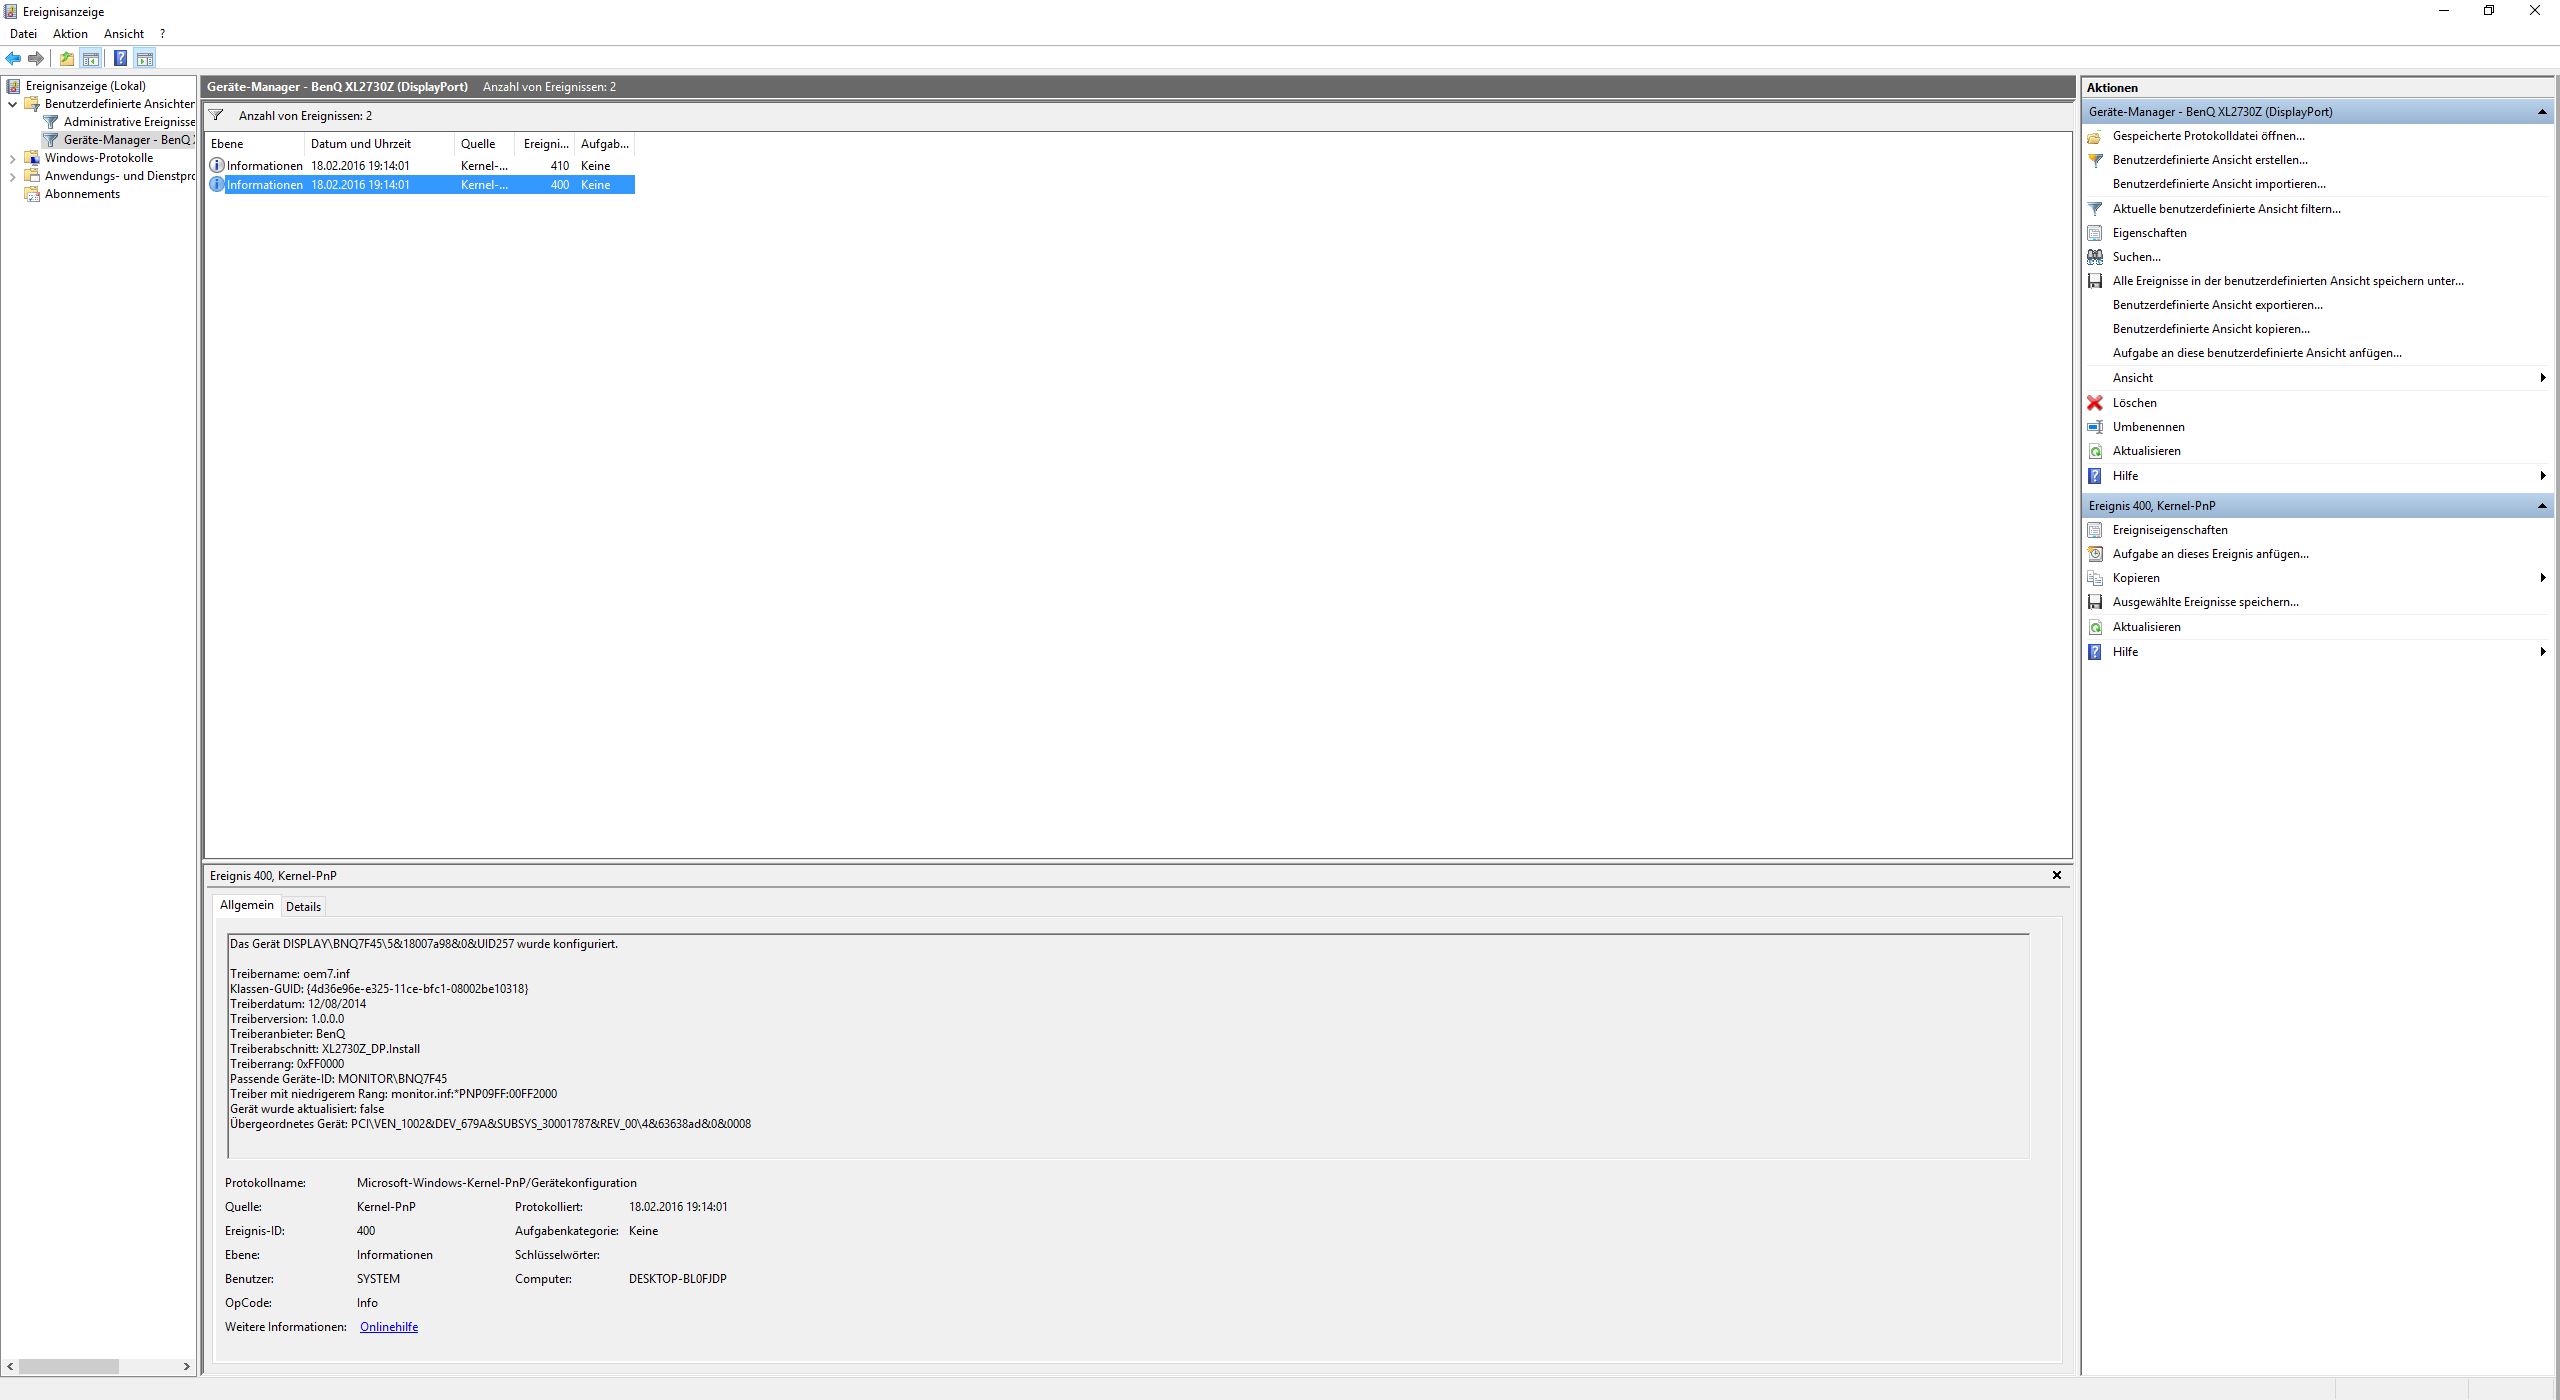
Task: Click the Umbenennen rename icon
Action: [x=2095, y=427]
